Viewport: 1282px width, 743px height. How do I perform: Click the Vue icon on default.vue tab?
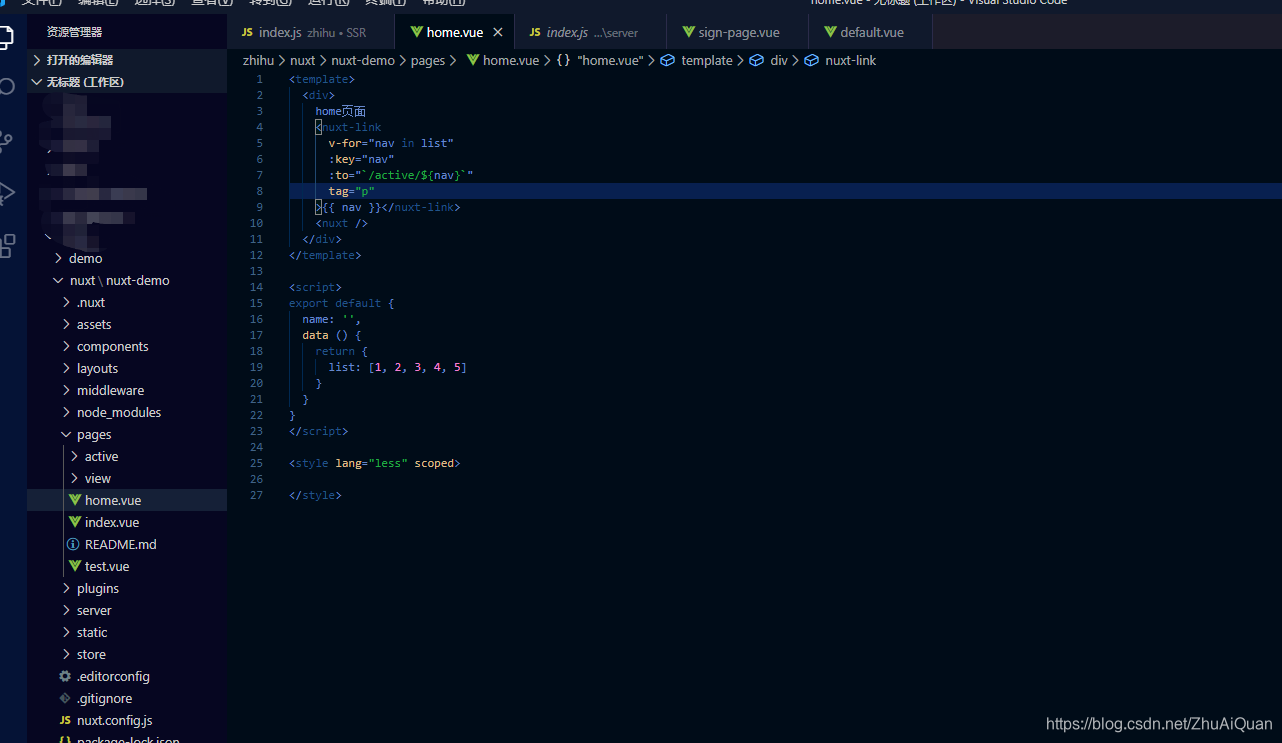pyautogui.click(x=830, y=32)
